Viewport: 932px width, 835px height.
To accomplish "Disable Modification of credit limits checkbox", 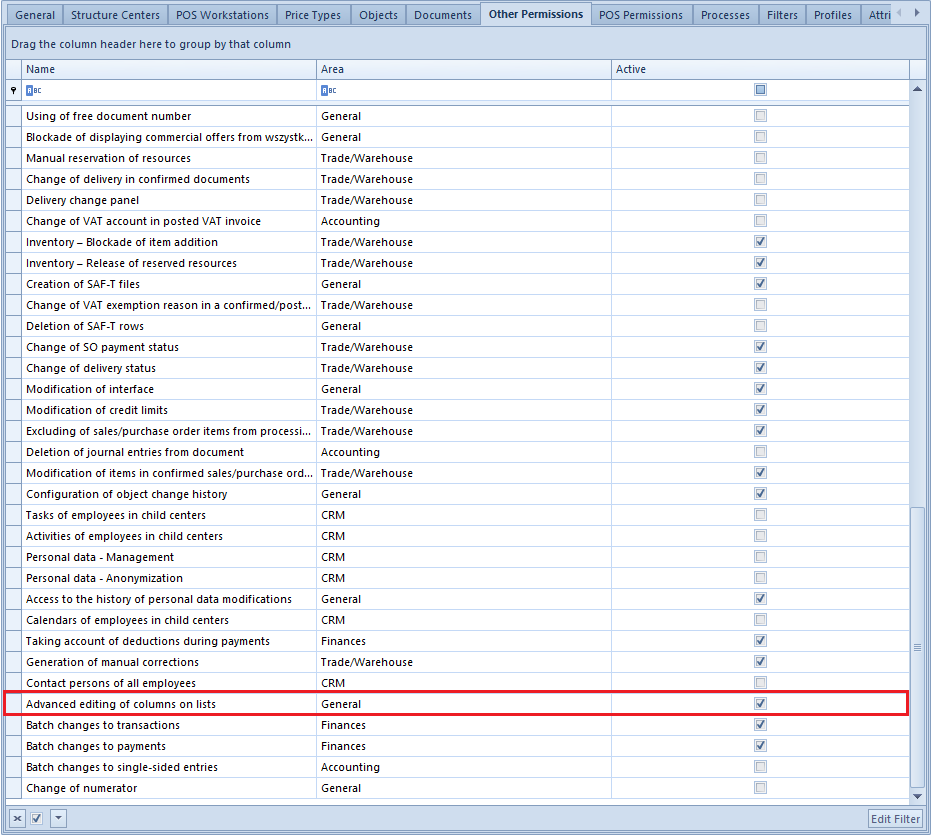I will (x=760, y=410).
